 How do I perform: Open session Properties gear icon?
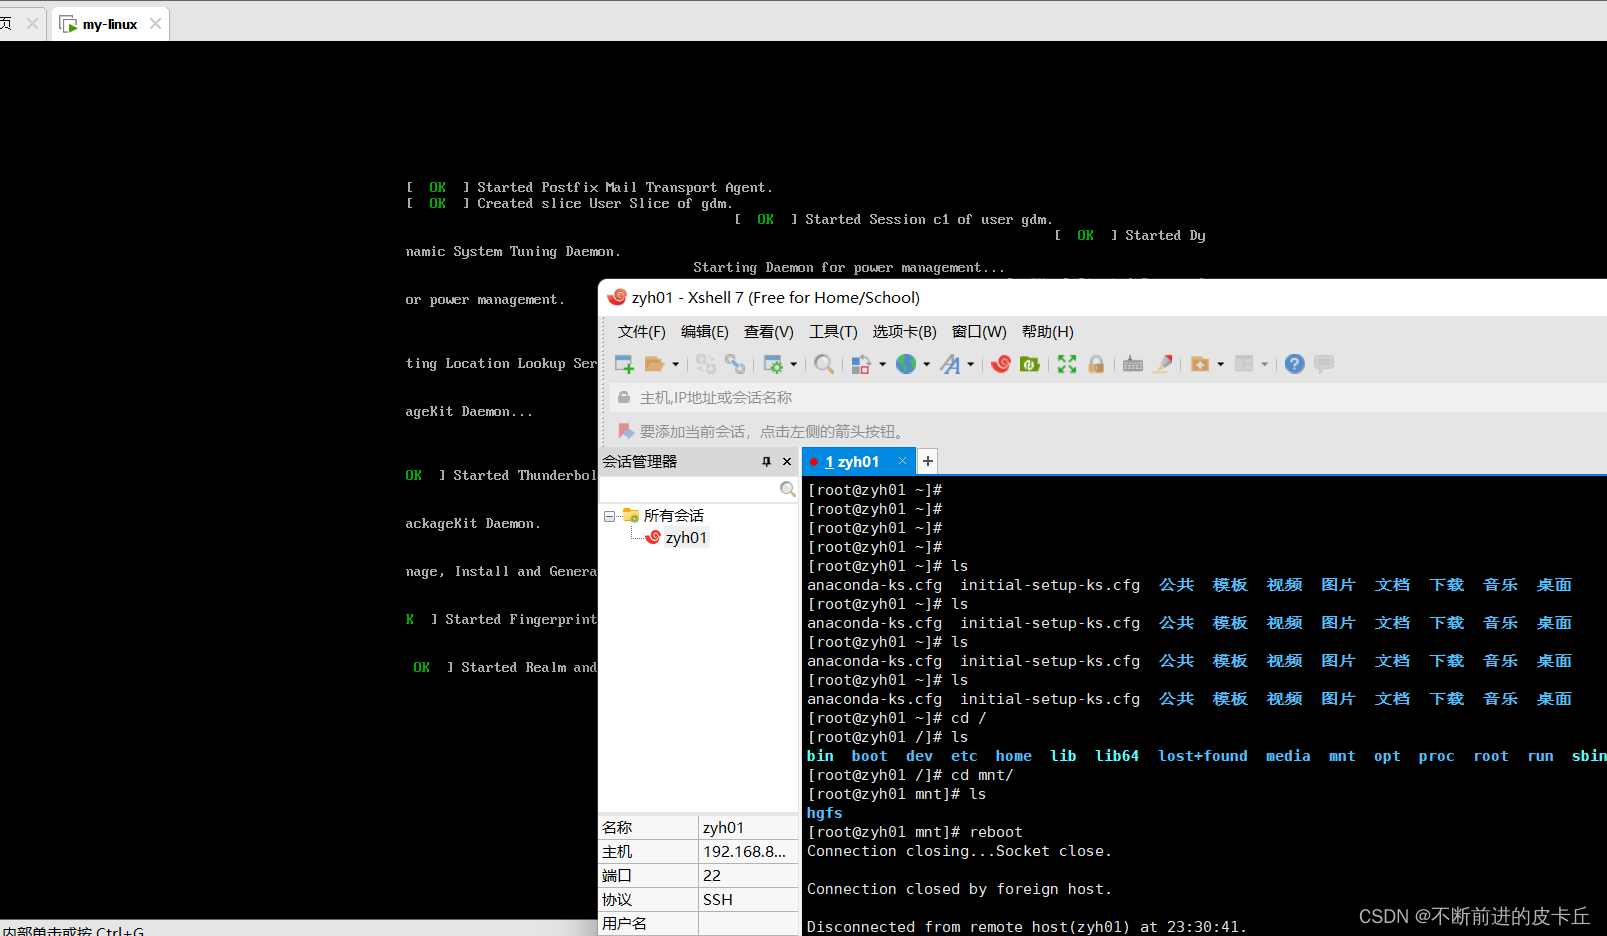coord(773,364)
